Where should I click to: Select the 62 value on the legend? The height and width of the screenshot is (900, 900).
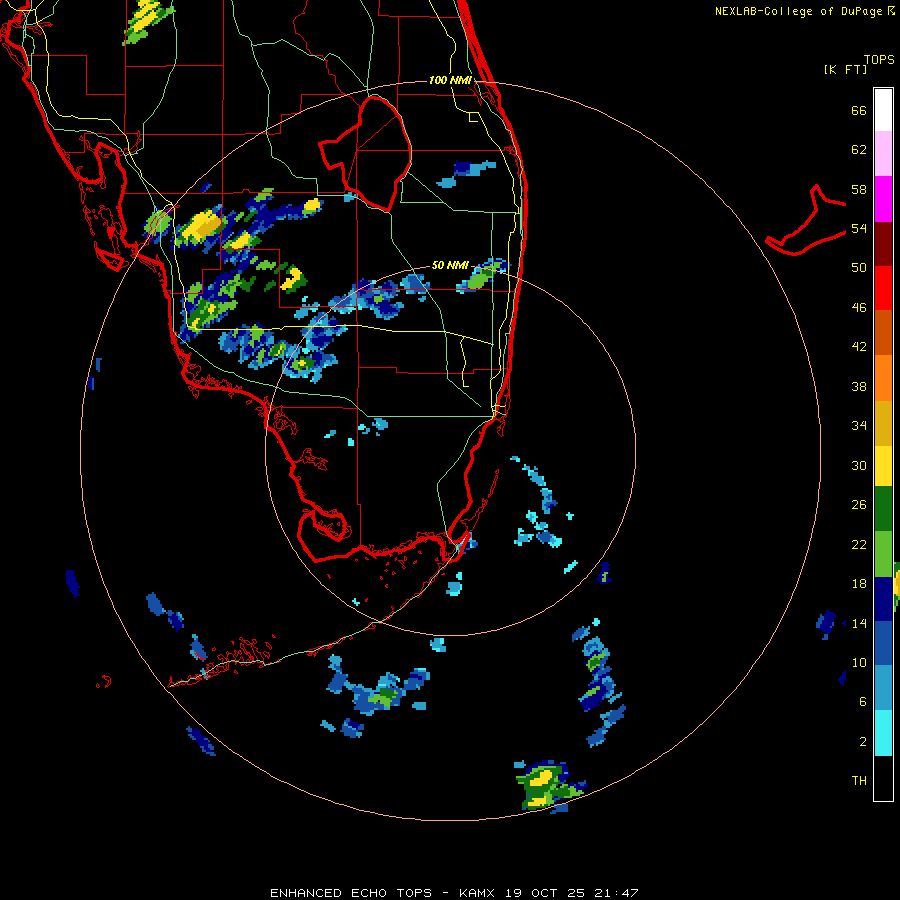pyautogui.click(x=859, y=150)
